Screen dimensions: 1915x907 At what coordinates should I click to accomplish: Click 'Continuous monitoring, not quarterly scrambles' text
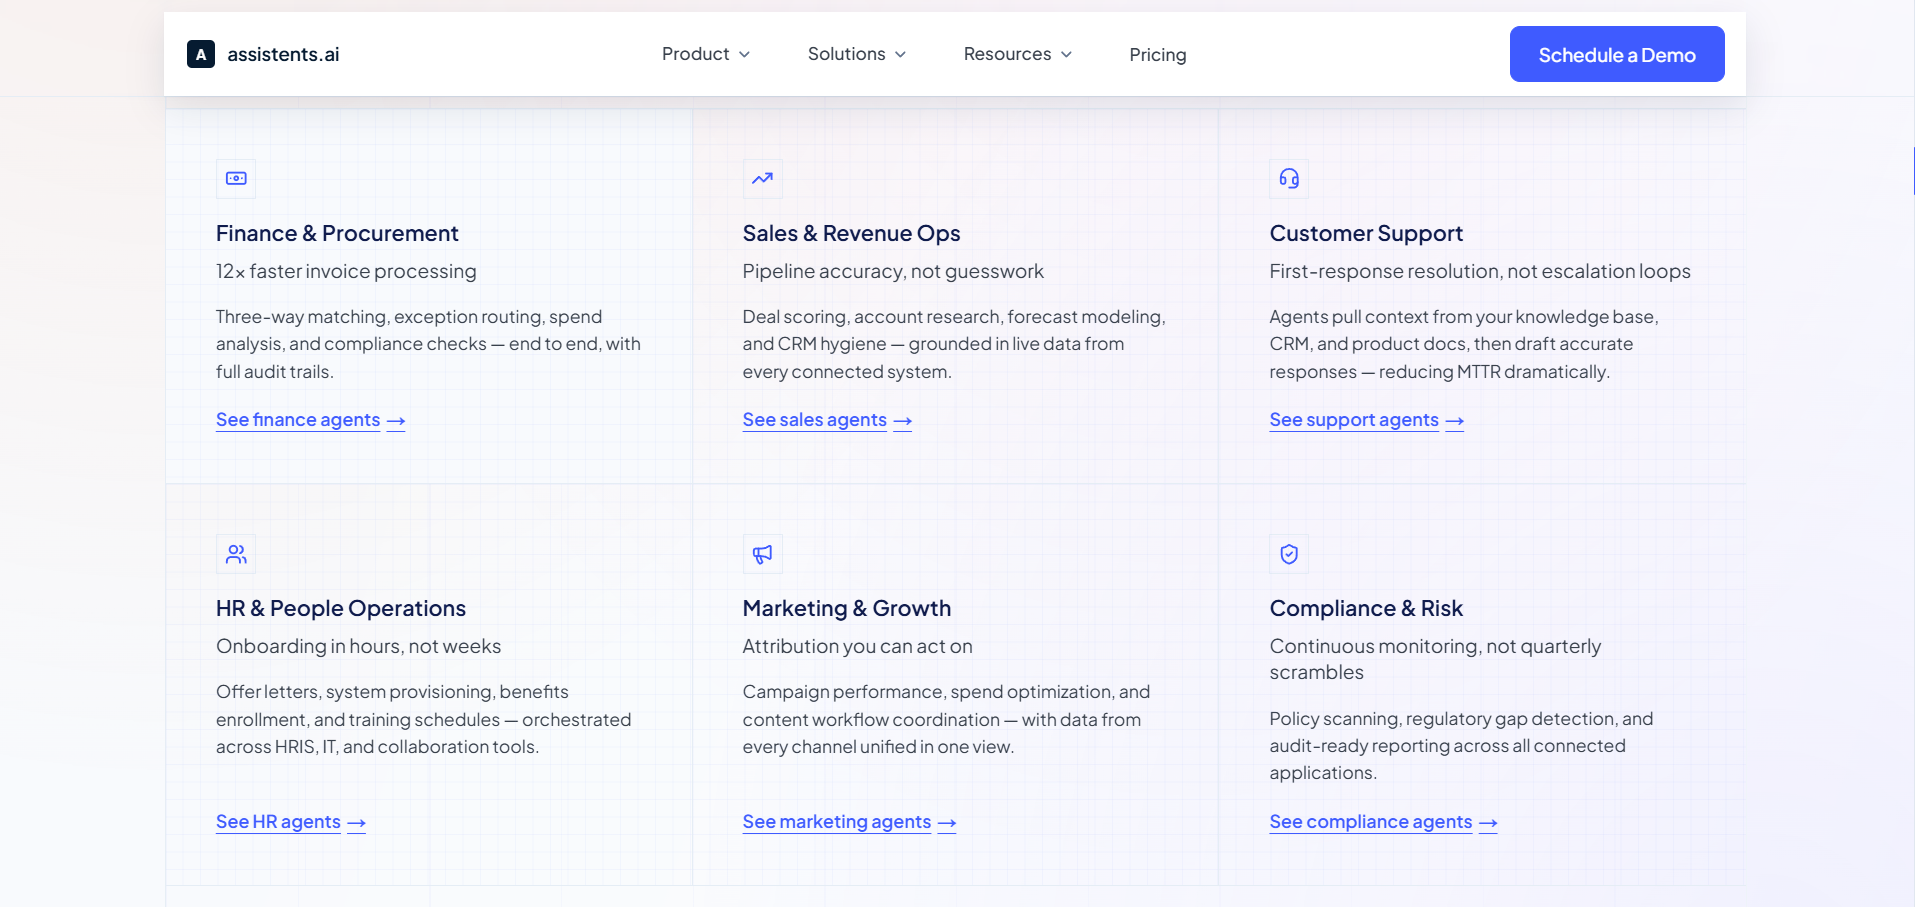[1435, 659]
